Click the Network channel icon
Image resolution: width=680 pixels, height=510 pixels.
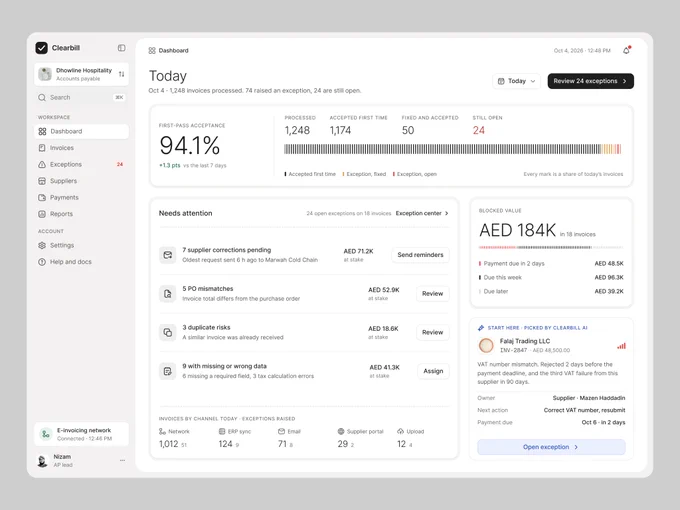point(162,432)
